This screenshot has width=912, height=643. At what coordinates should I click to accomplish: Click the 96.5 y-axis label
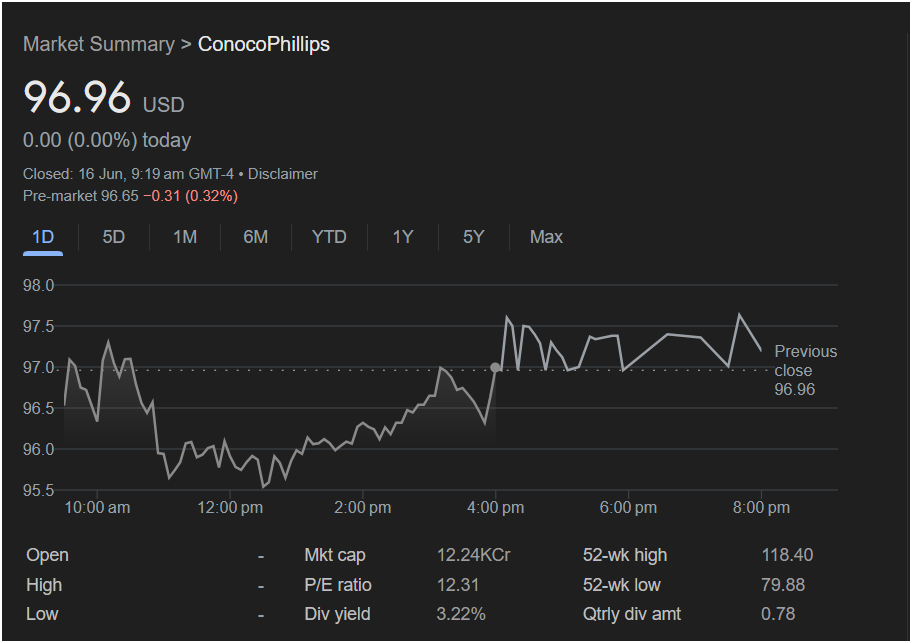[38, 408]
